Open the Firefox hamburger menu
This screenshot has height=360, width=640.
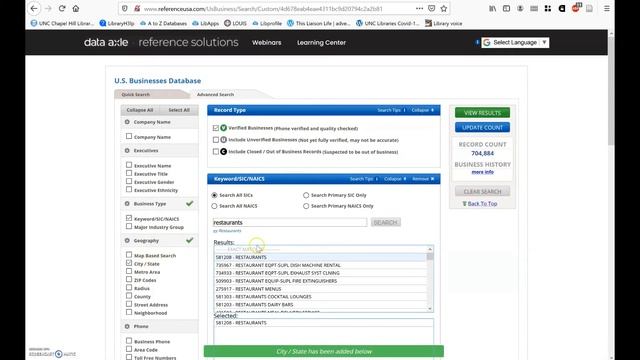[607, 9]
